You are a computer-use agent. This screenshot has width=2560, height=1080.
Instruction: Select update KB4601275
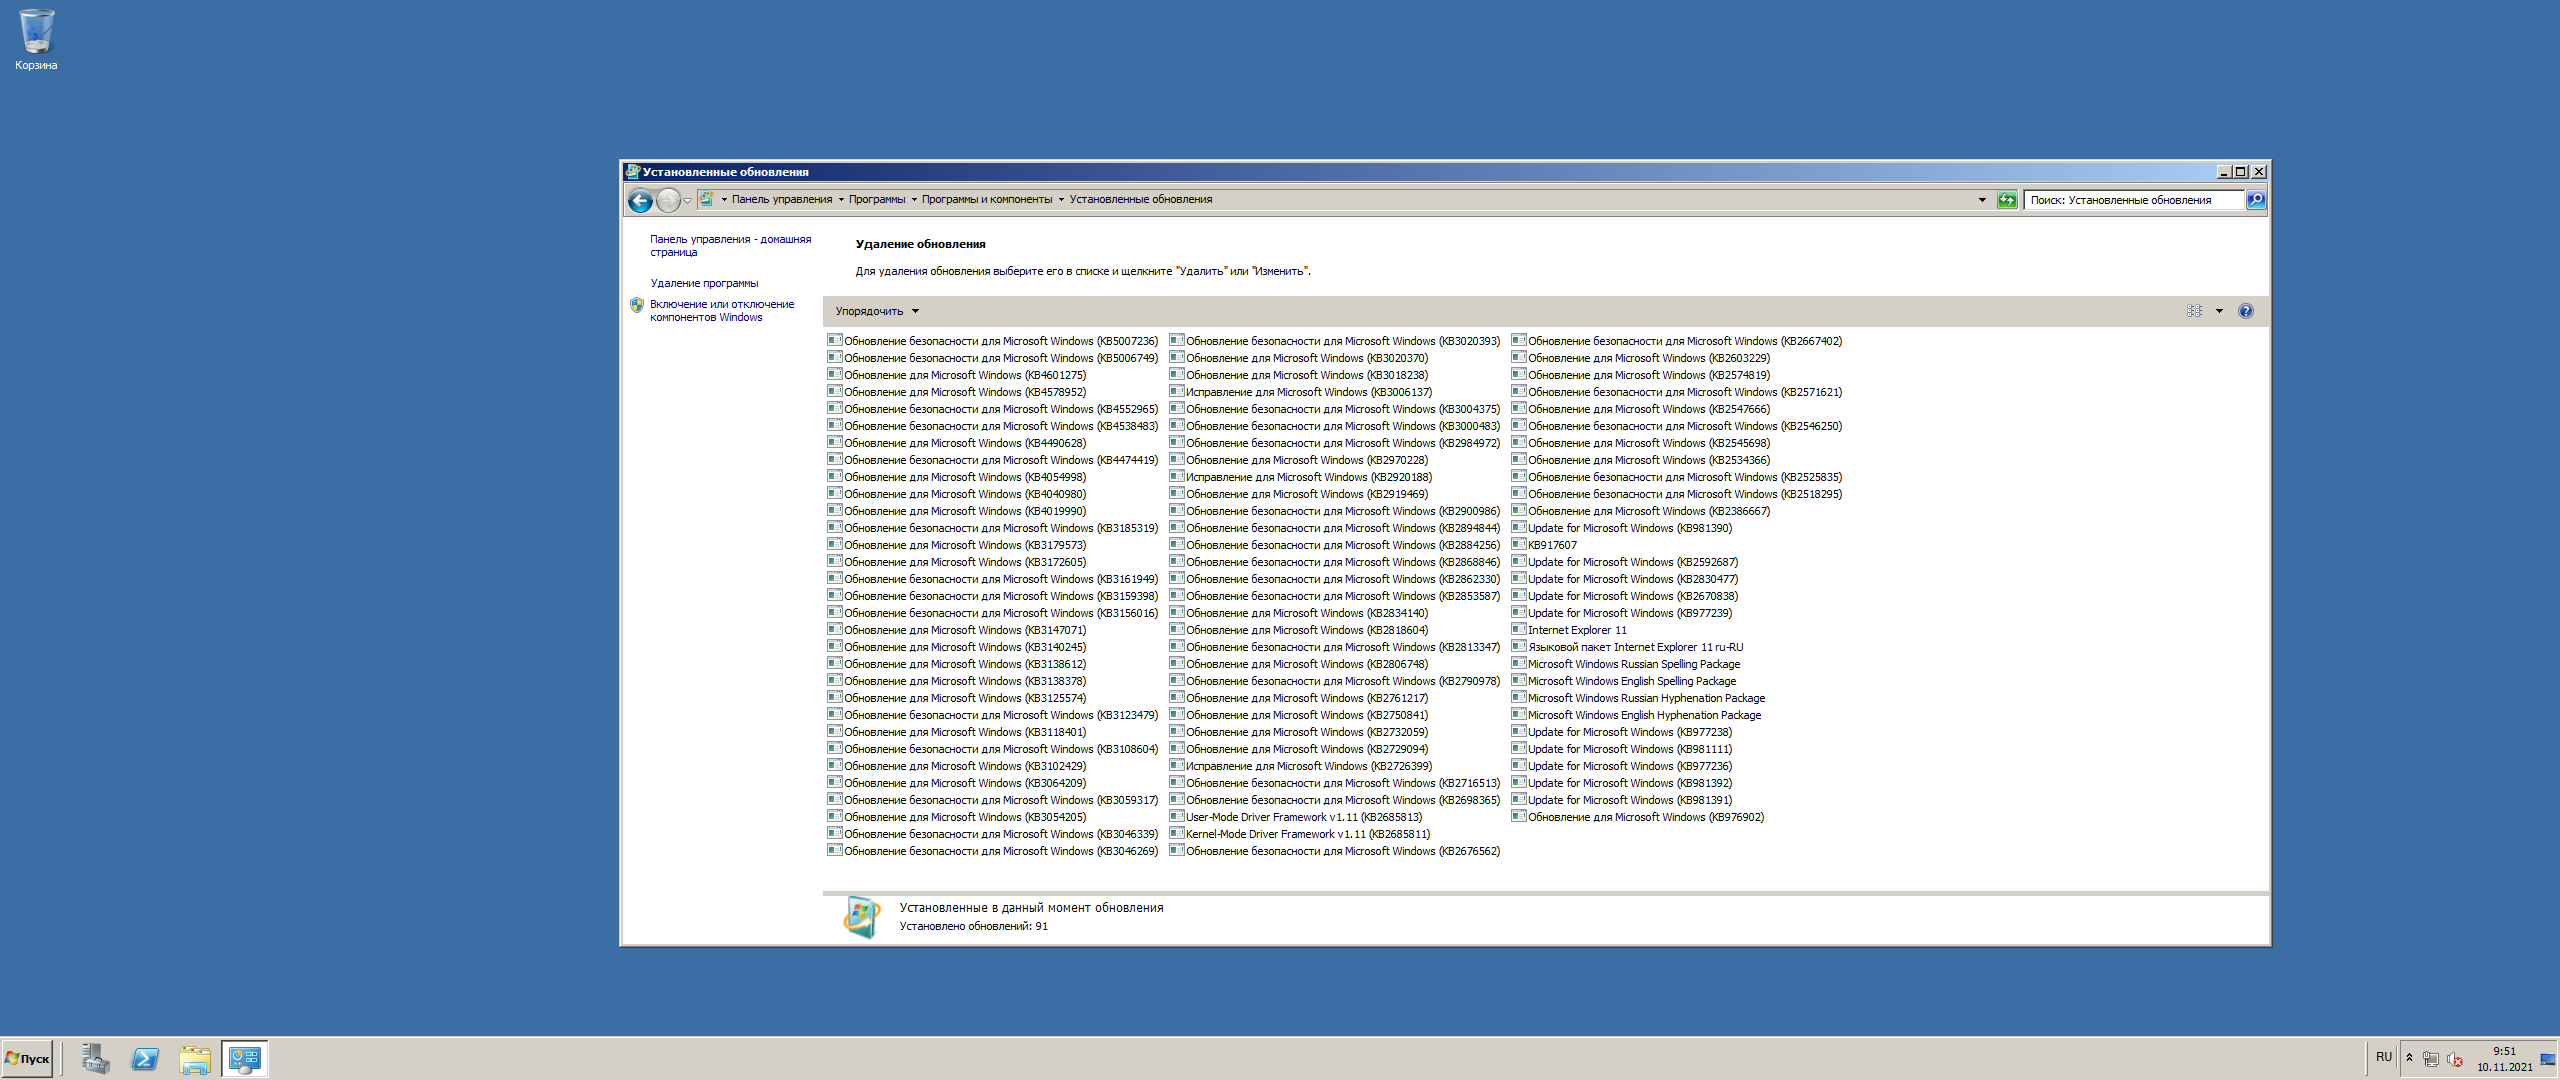pyautogui.click(x=957, y=375)
